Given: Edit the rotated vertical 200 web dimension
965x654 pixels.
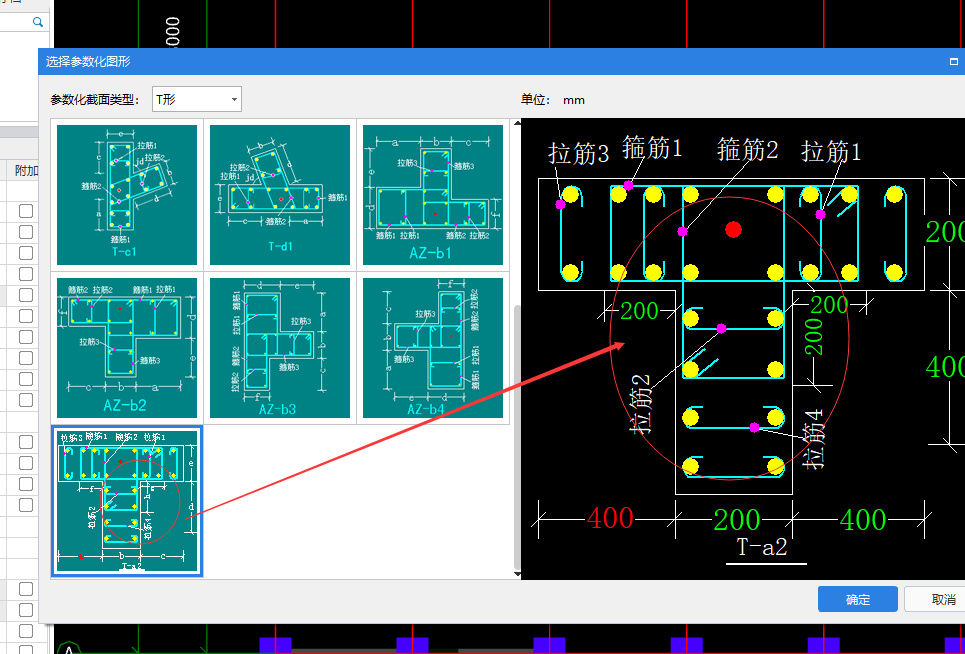Looking at the screenshot, I should pos(814,336).
